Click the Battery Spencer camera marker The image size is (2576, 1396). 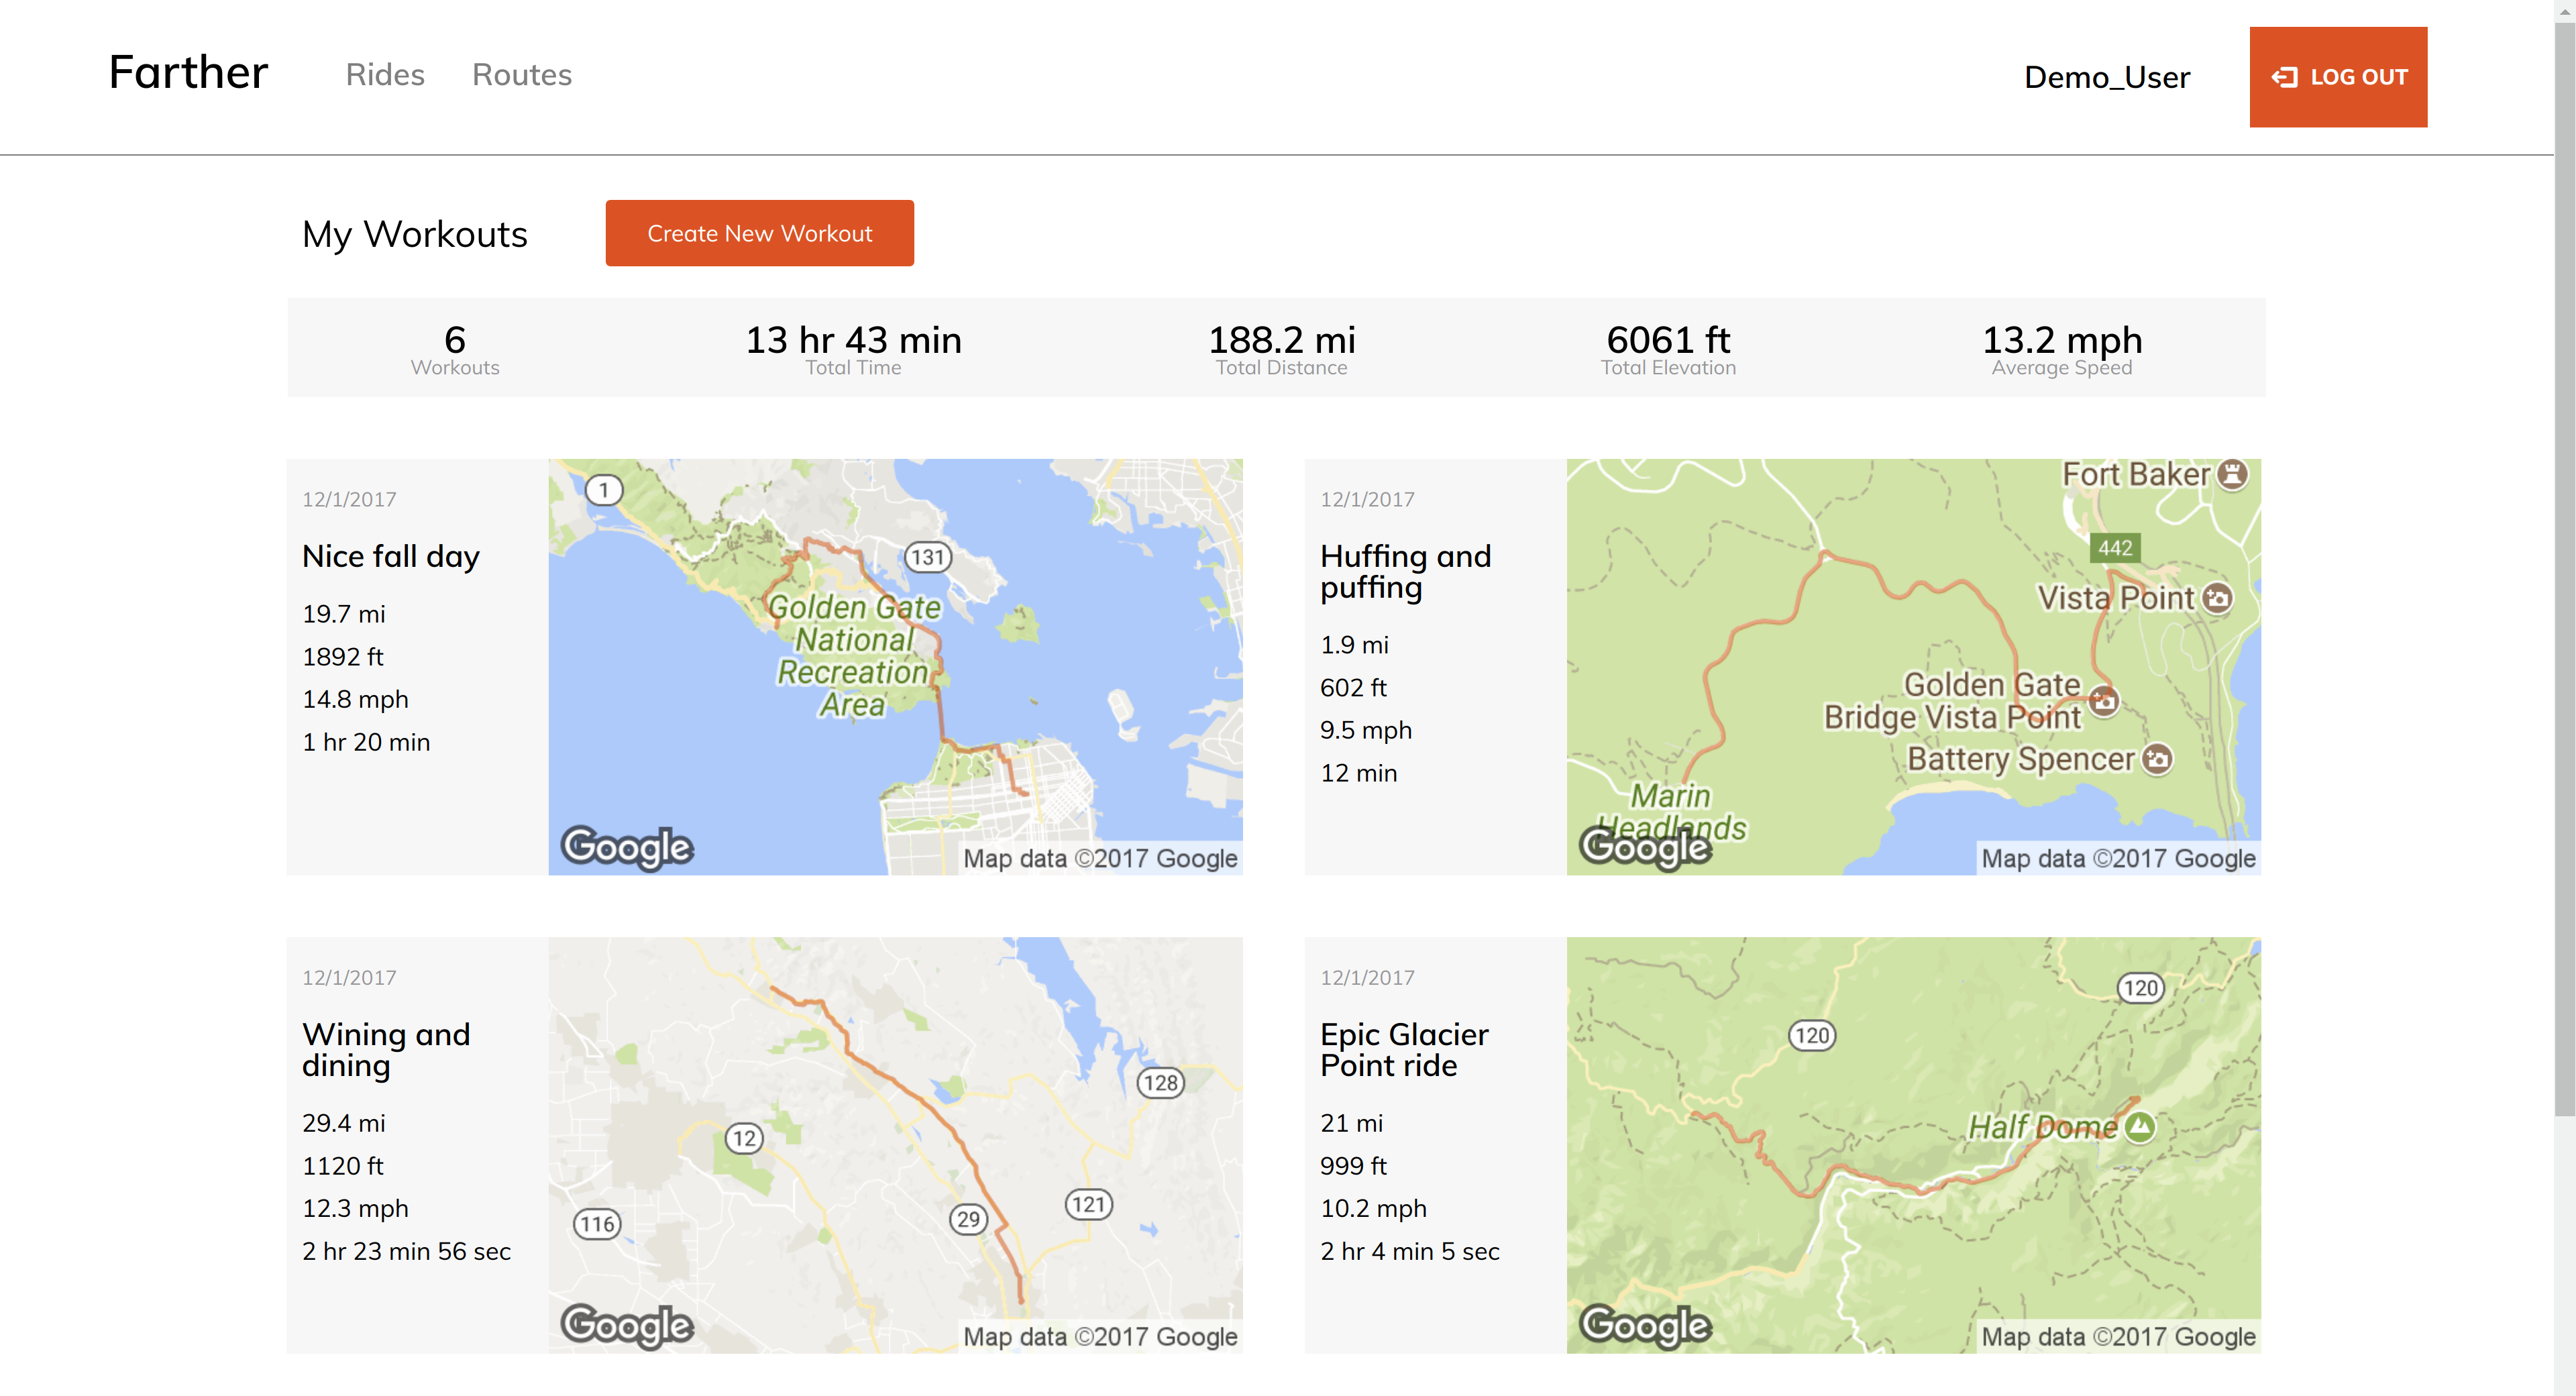(2157, 759)
